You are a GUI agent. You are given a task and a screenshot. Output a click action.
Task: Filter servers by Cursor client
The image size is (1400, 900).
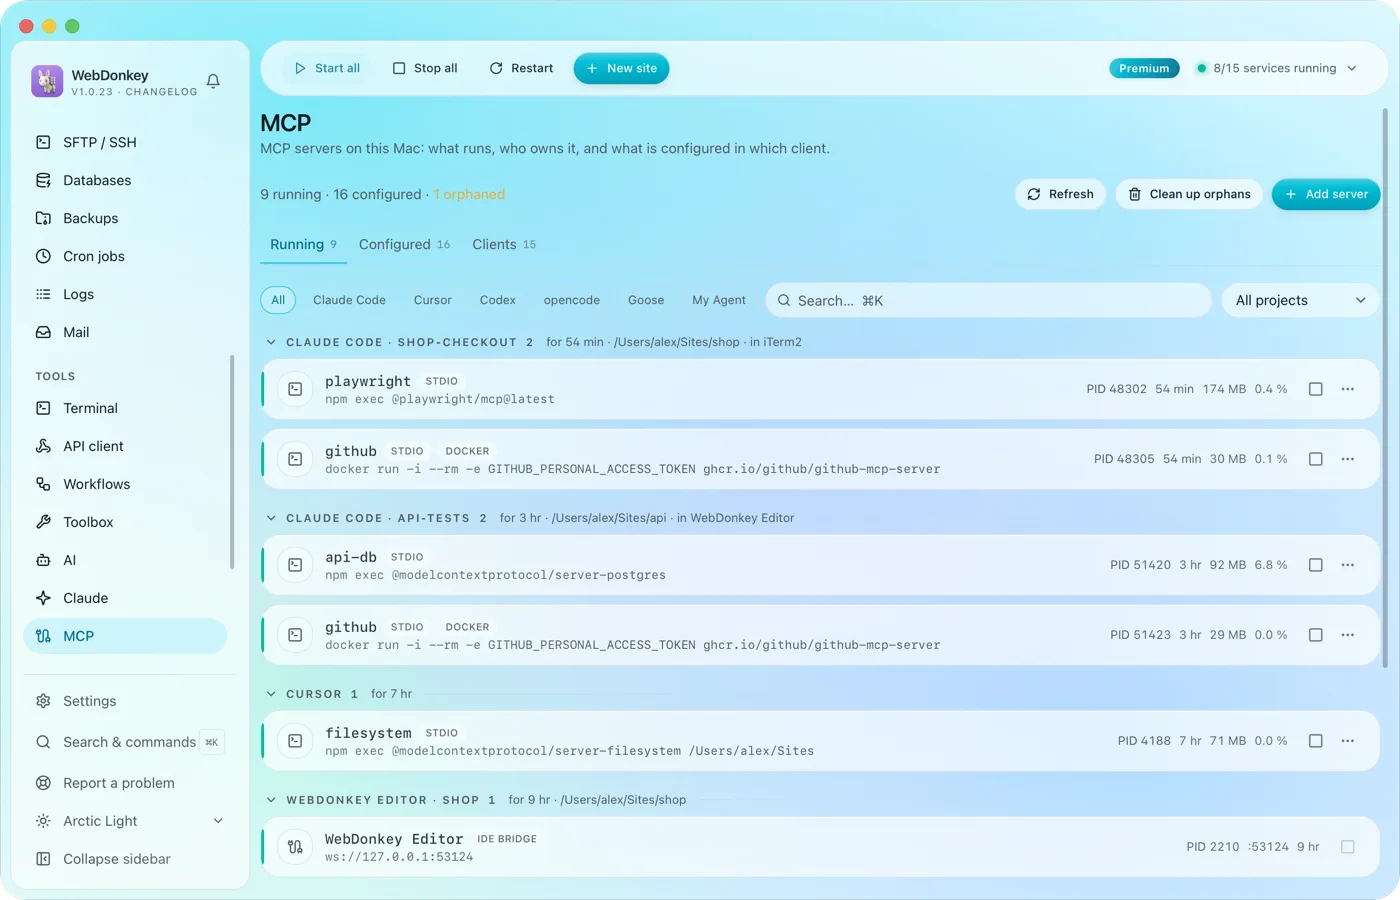click(x=433, y=300)
